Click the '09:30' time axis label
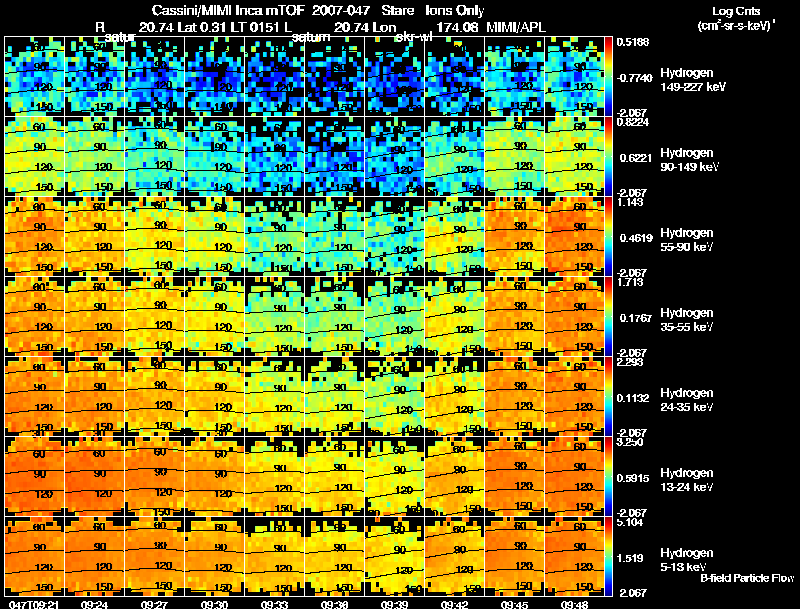This screenshot has width=800, height=609. [x=214, y=604]
